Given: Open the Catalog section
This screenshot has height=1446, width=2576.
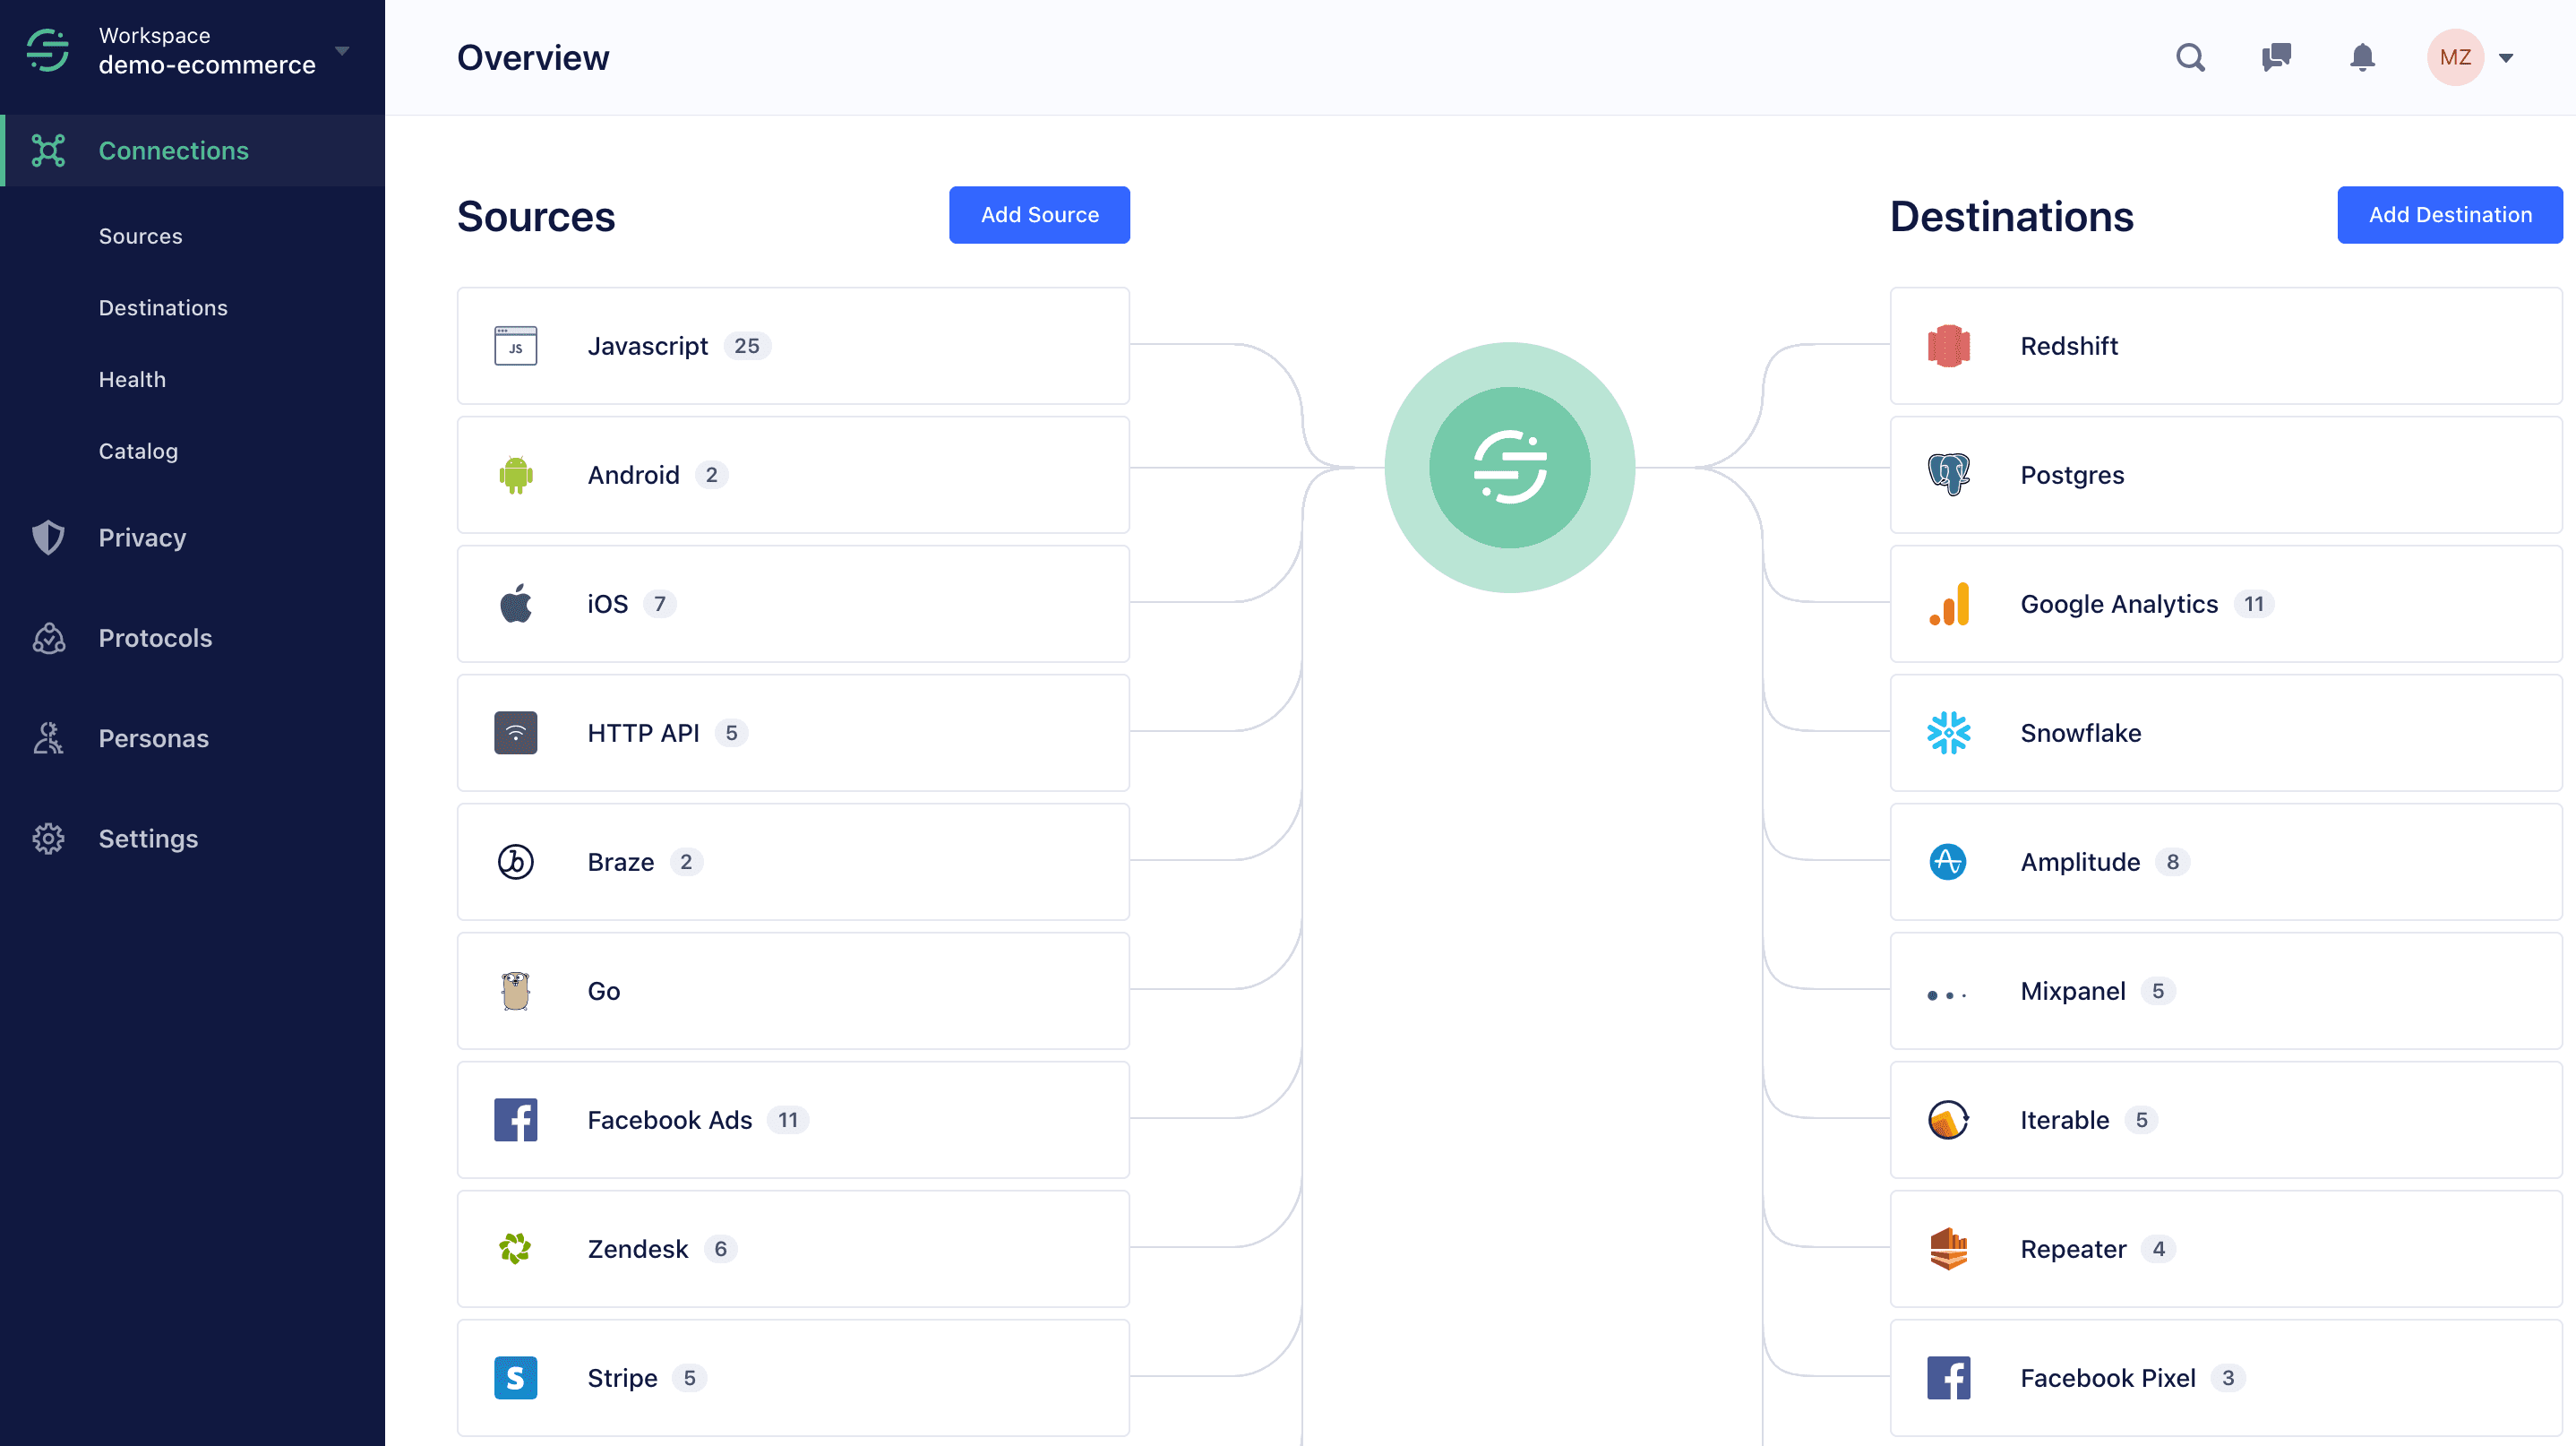Looking at the screenshot, I should tap(138, 451).
